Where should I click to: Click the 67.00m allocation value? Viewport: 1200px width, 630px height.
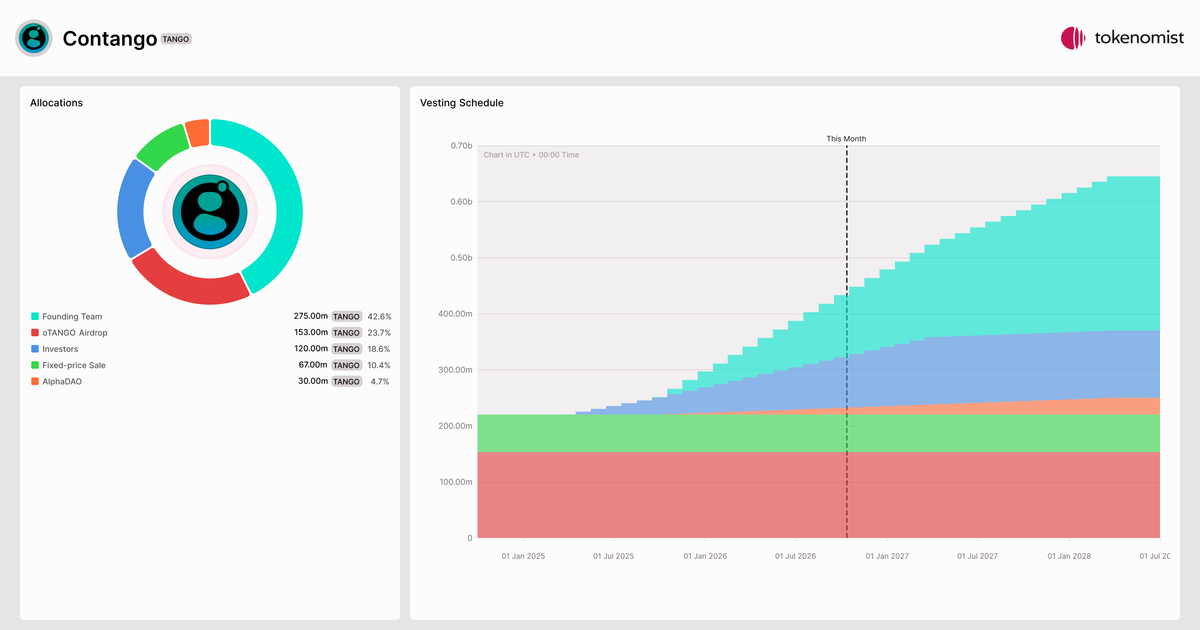tap(312, 365)
